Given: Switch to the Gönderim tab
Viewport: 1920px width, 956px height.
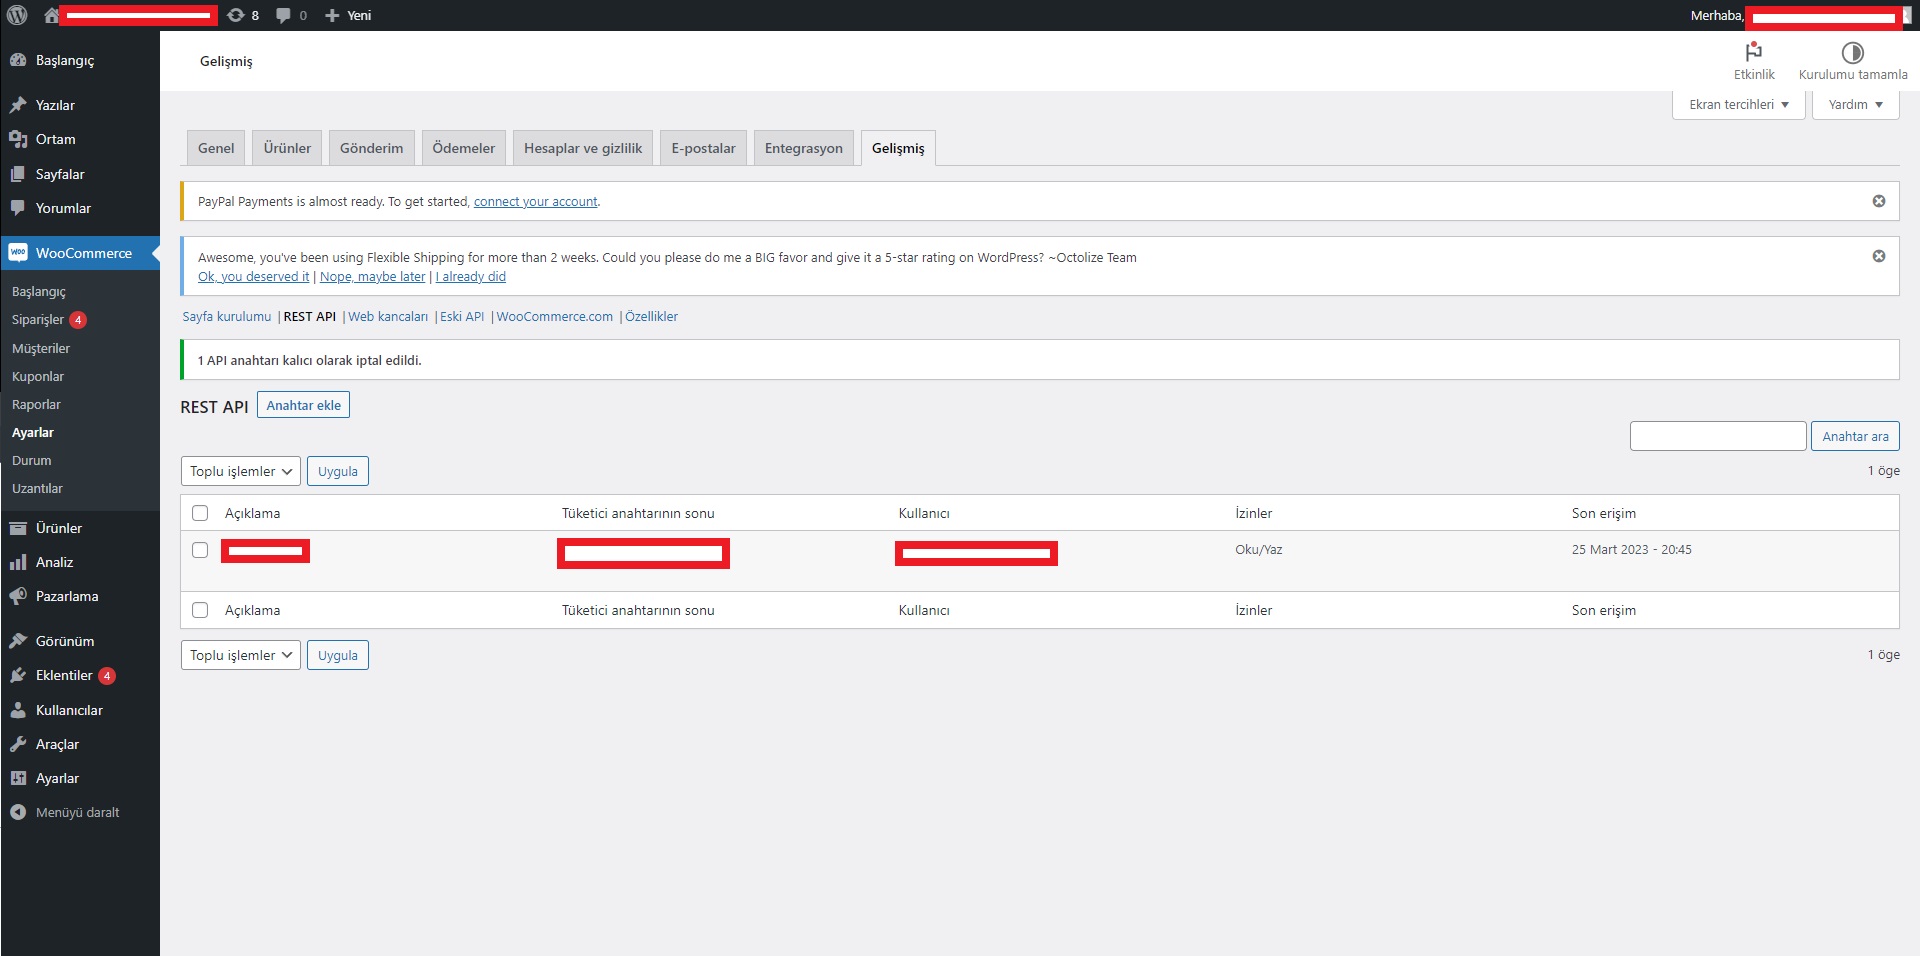Looking at the screenshot, I should click(x=371, y=148).
